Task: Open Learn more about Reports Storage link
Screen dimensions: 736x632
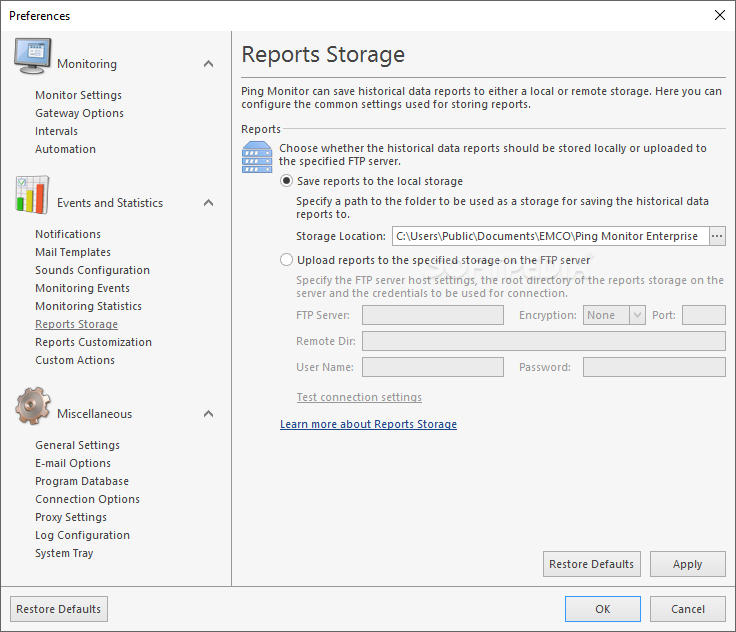Action: pos(368,424)
